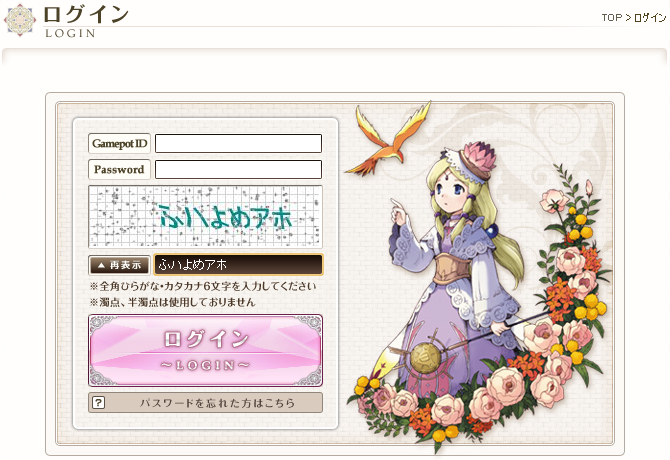The width and height of the screenshot is (670, 460).
Task: Click the captcha image showing ふいよめアホ
Action: (206, 217)
